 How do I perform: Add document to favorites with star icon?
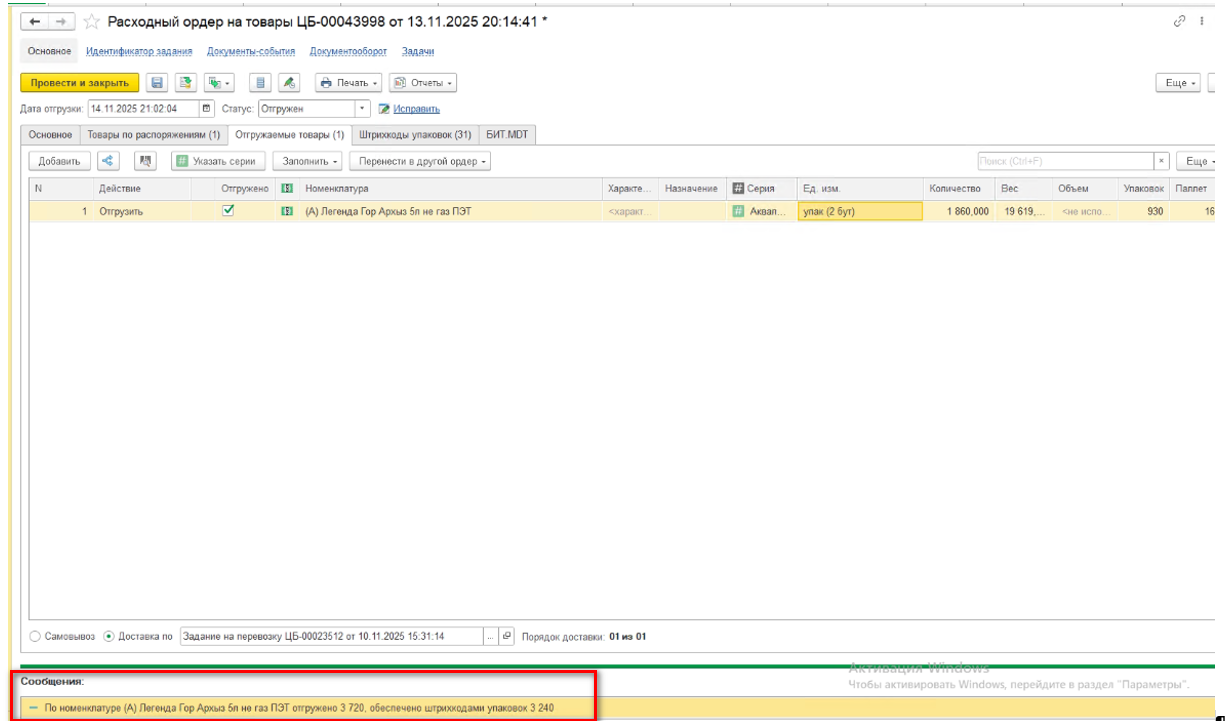[x=92, y=22]
